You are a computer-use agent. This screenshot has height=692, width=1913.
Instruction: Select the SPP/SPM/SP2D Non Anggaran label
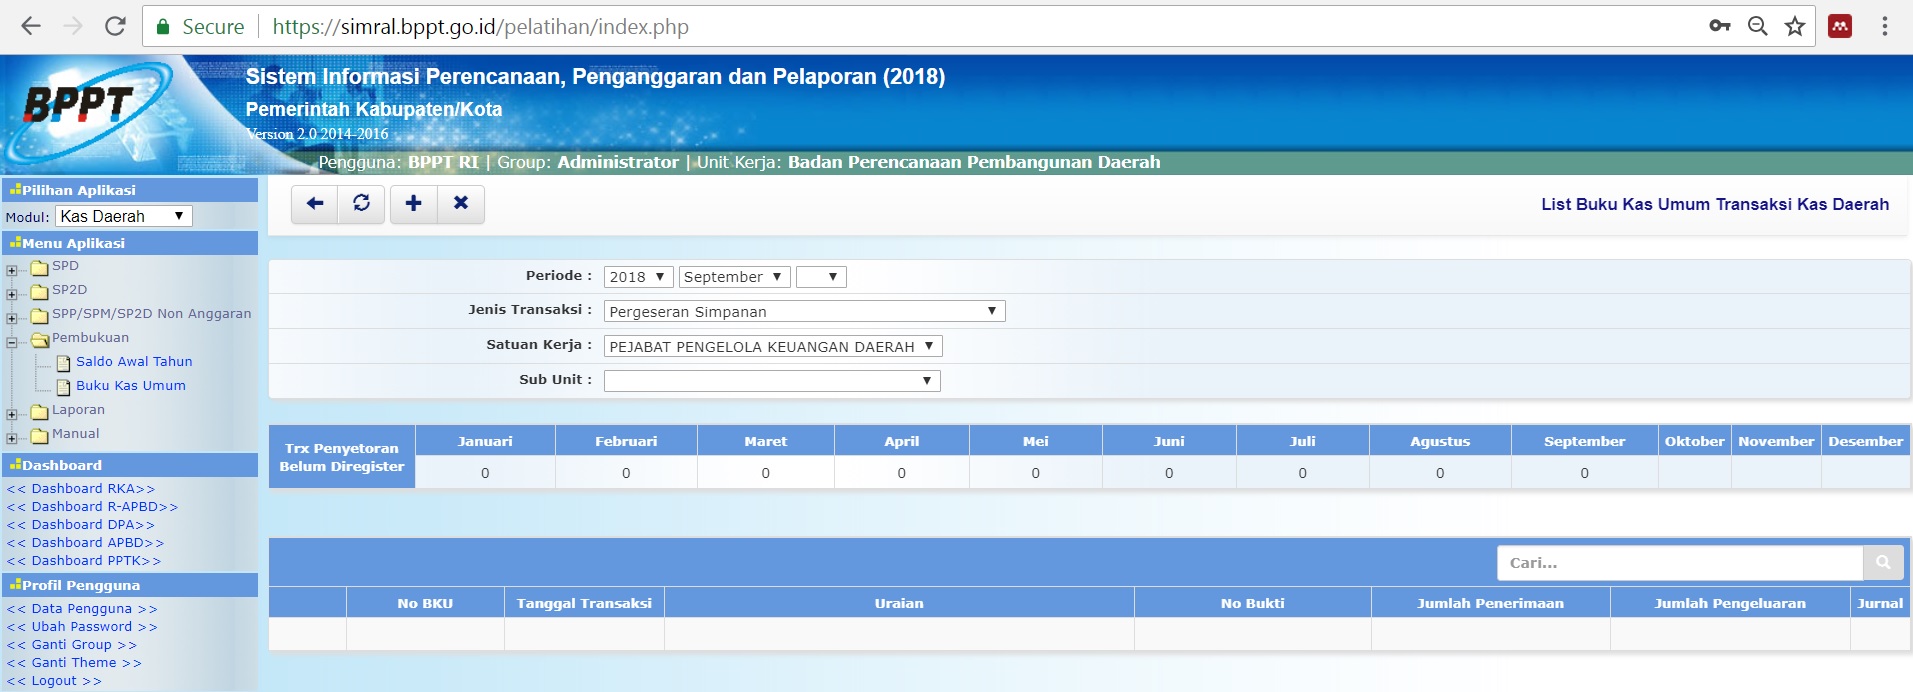[152, 314]
